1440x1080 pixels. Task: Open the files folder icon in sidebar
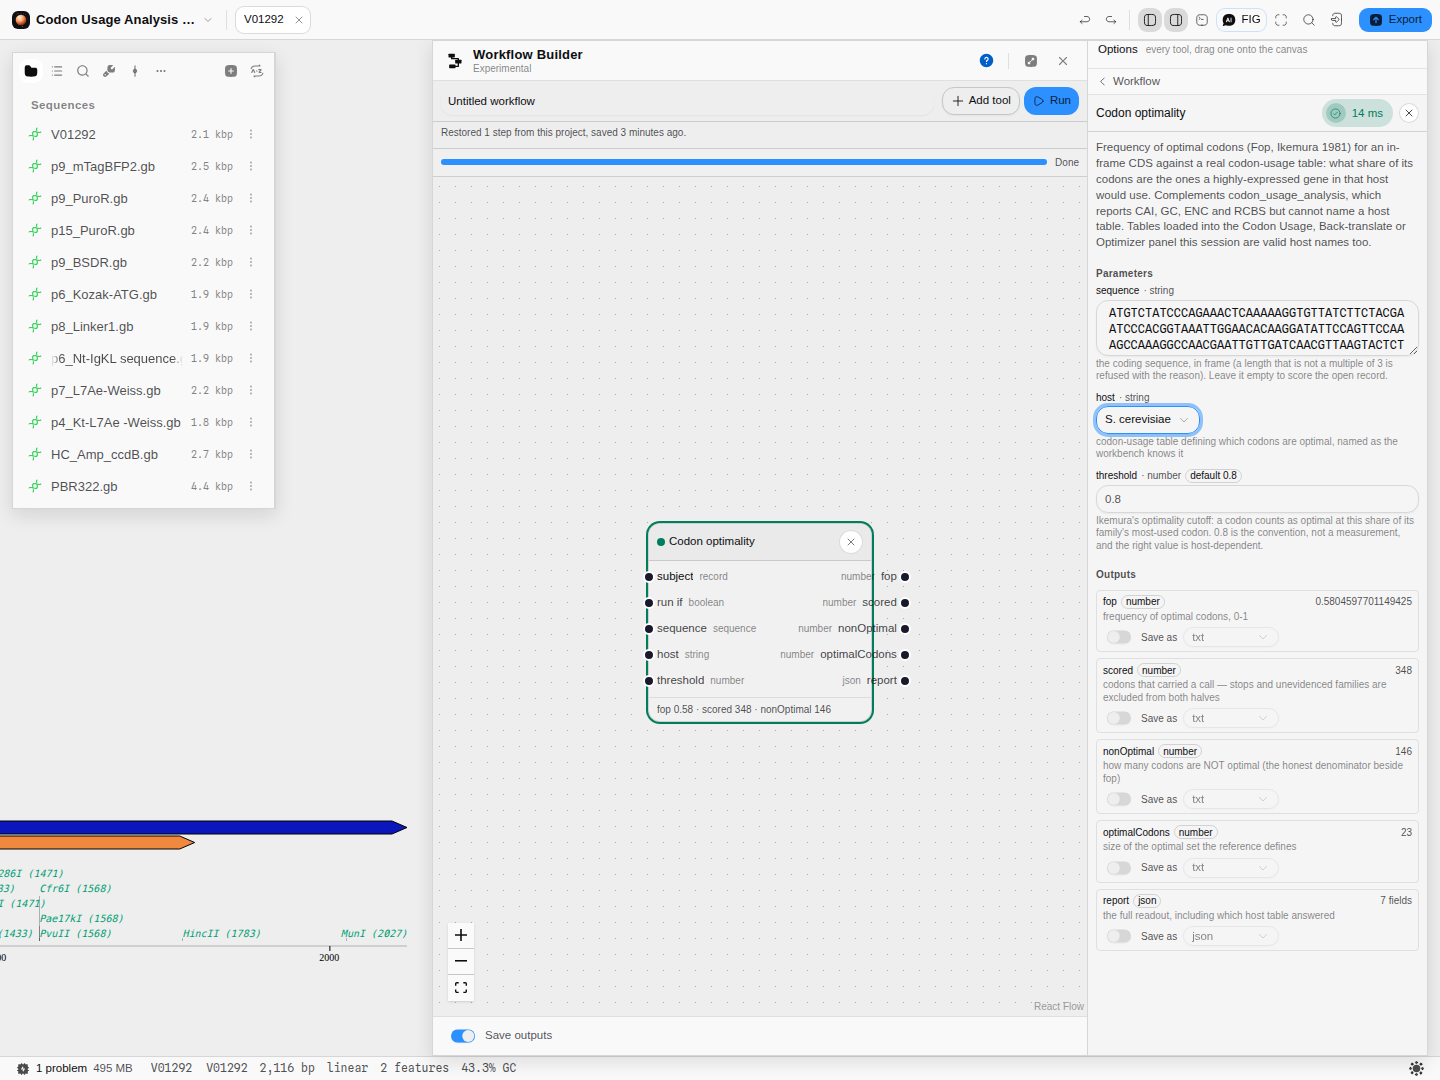(31, 71)
